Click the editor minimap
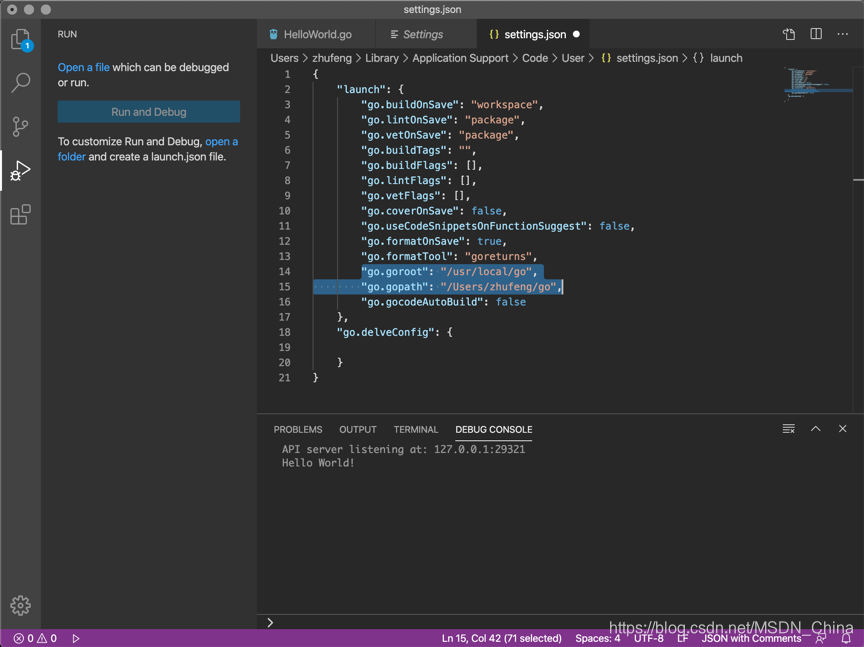Viewport: 864px width, 647px height. pos(818,84)
